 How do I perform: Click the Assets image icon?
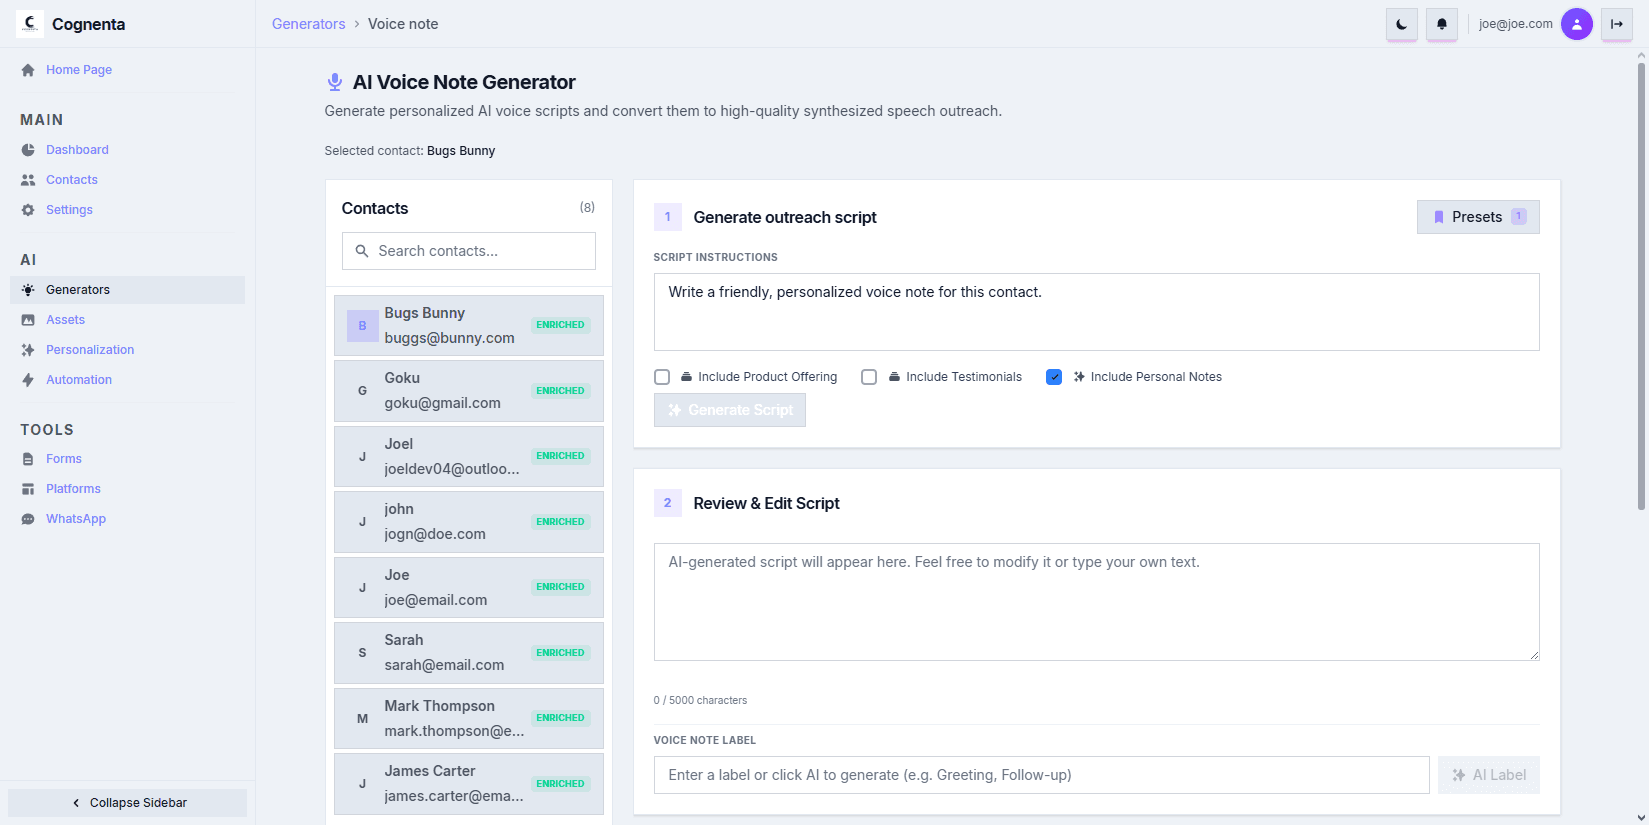pyautogui.click(x=28, y=320)
